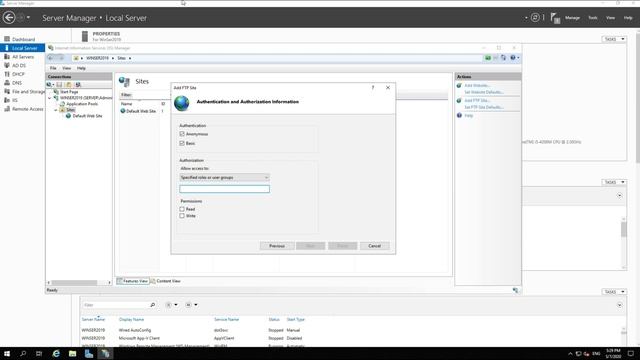Click roles or user groups text field
This screenshot has width=640, height=360.
[x=224, y=189]
